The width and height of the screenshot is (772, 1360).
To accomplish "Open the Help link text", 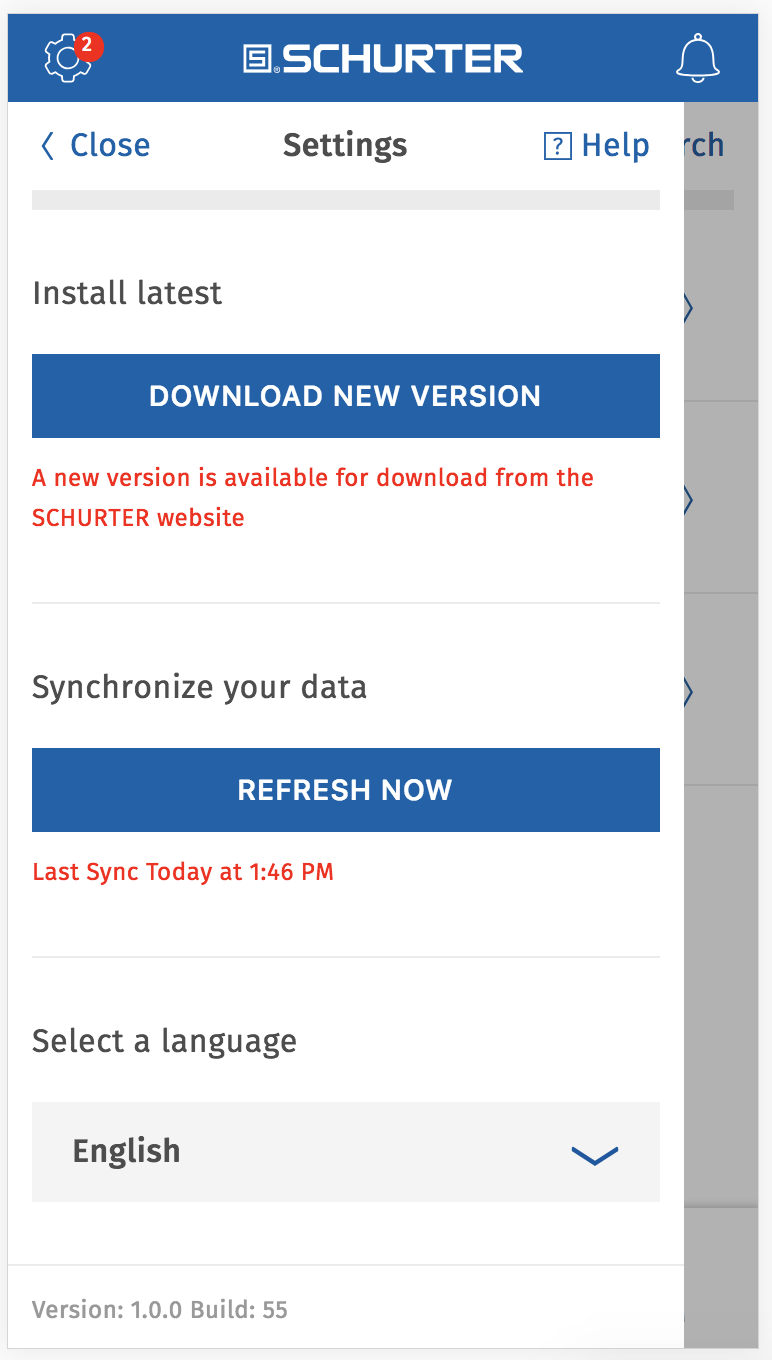I will (x=616, y=147).
